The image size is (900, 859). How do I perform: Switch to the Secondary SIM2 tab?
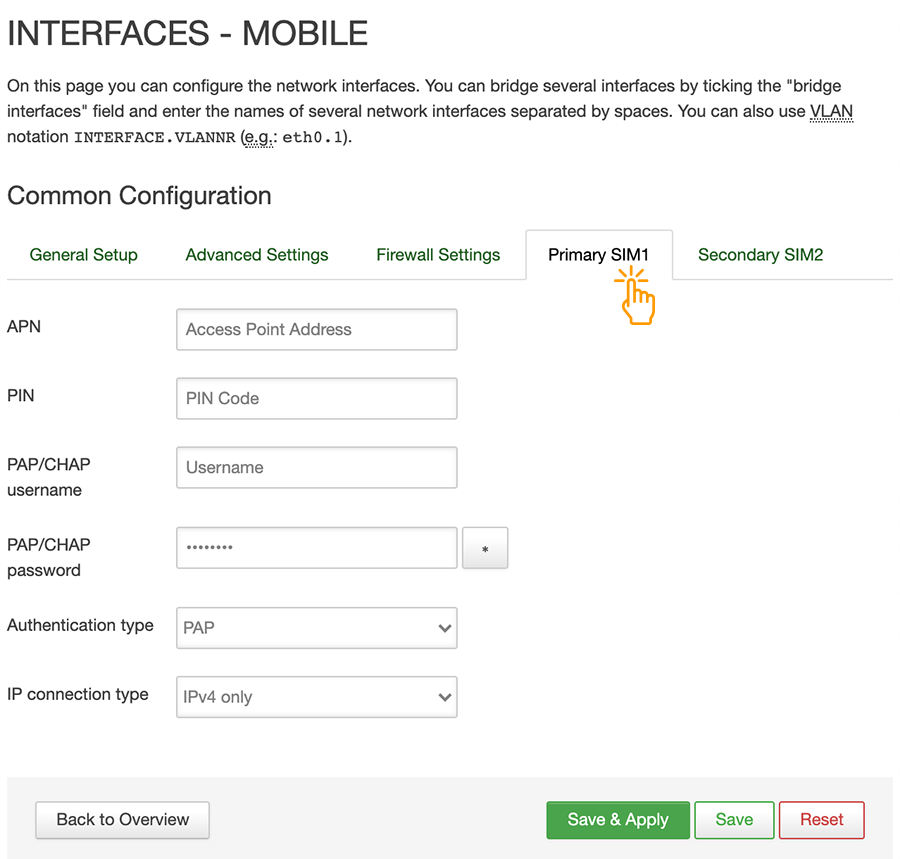click(760, 255)
